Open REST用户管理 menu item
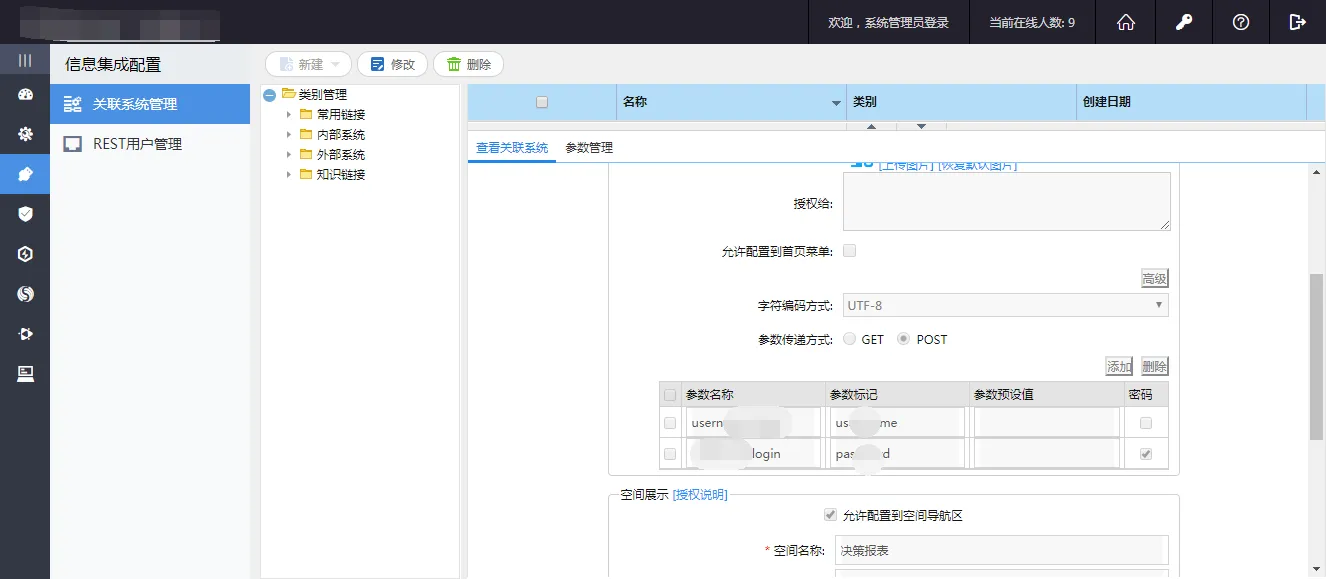Viewport: 1326px width, 579px height. 137,144
